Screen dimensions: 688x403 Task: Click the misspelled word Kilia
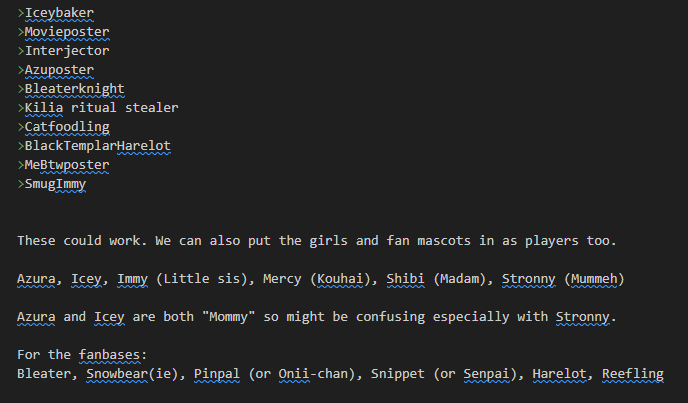click(x=44, y=108)
